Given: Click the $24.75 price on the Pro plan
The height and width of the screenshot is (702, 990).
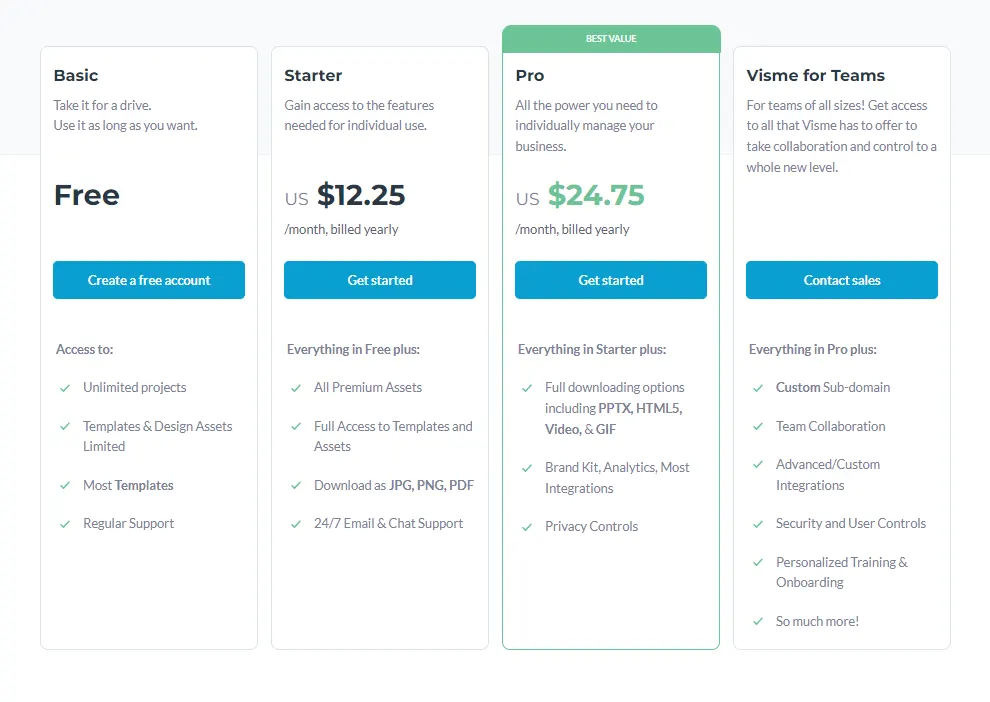Looking at the screenshot, I should (x=595, y=197).
